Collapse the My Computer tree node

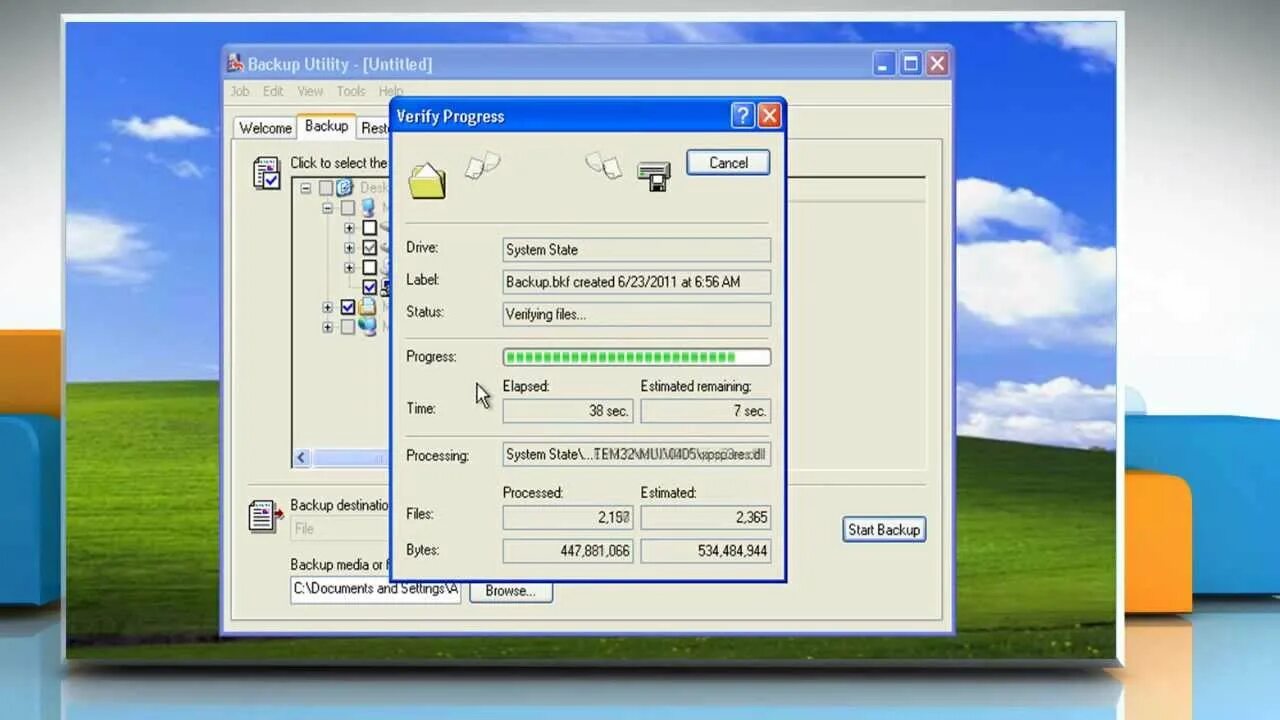[327, 208]
